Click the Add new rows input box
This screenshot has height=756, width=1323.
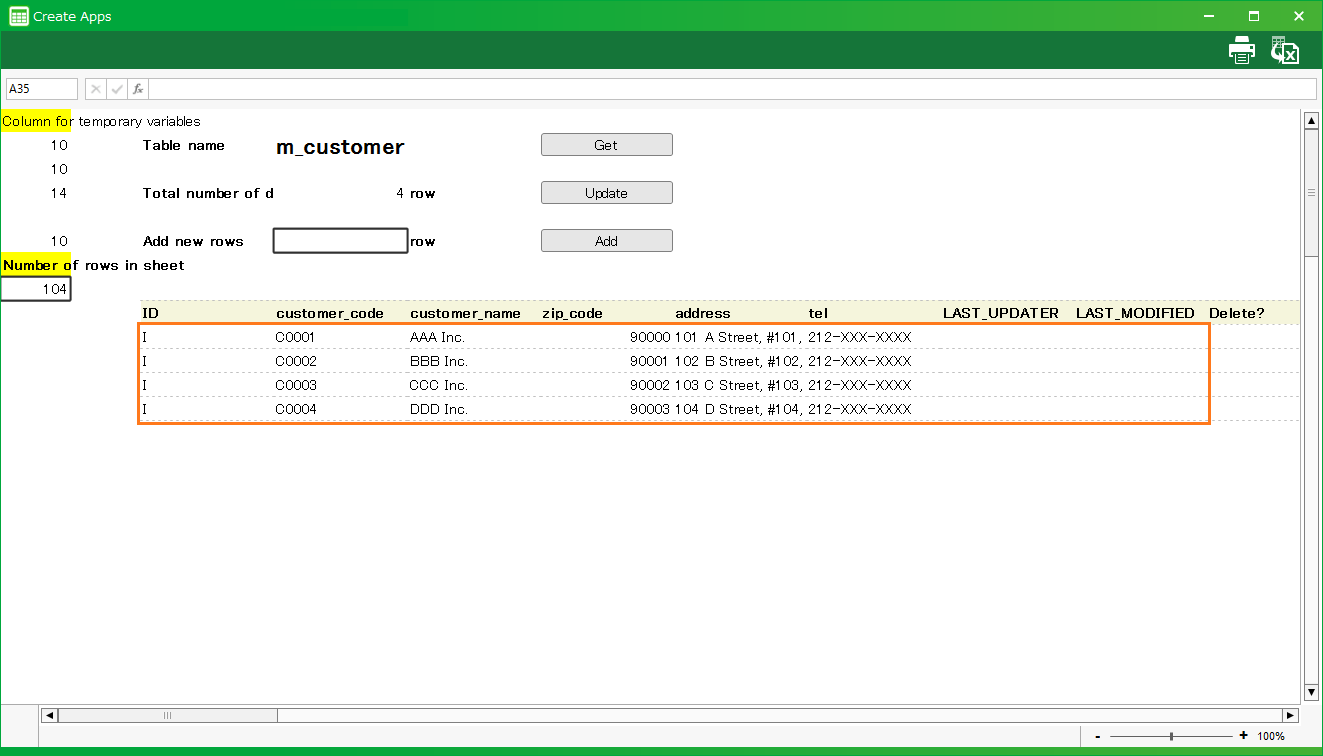coord(340,241)
